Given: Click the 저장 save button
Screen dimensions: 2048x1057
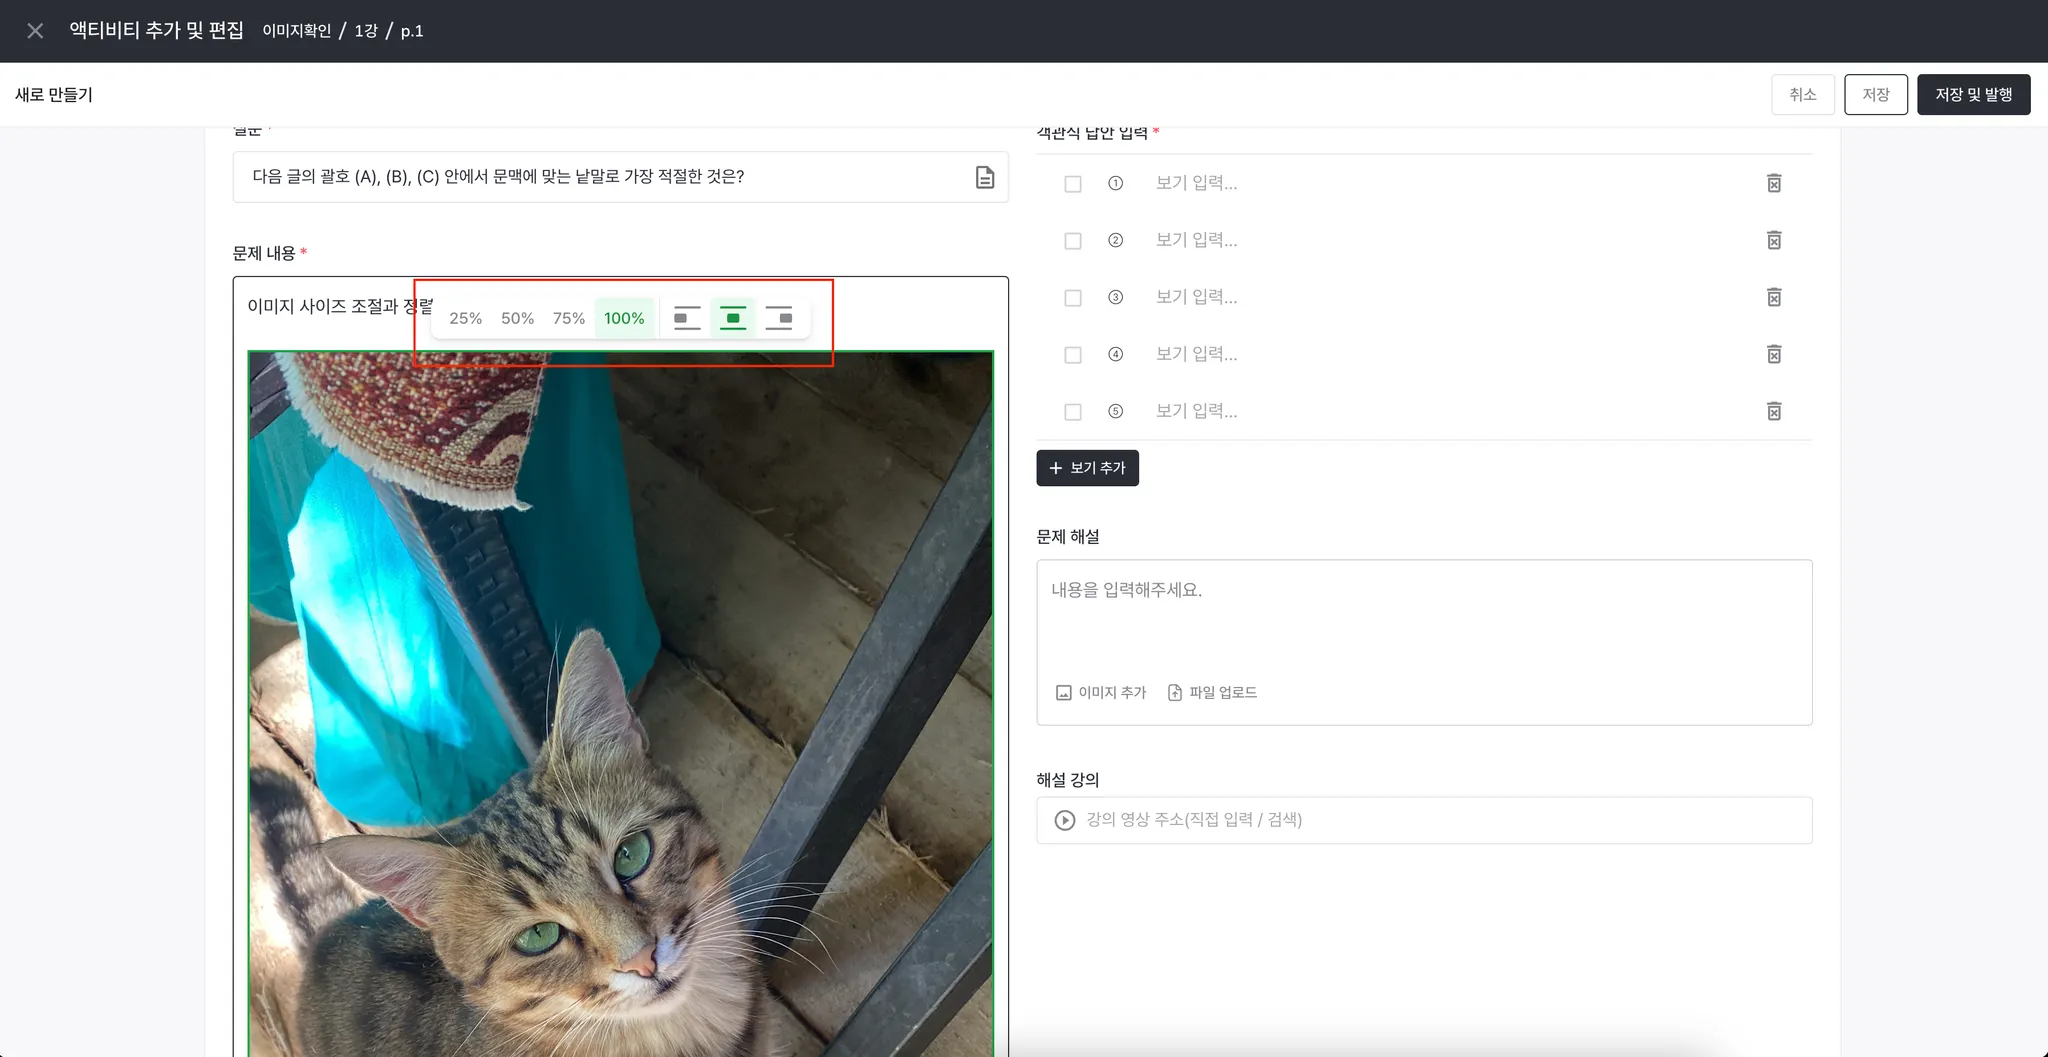Looking at the screenshot, I should click(x=1876, y=95).
